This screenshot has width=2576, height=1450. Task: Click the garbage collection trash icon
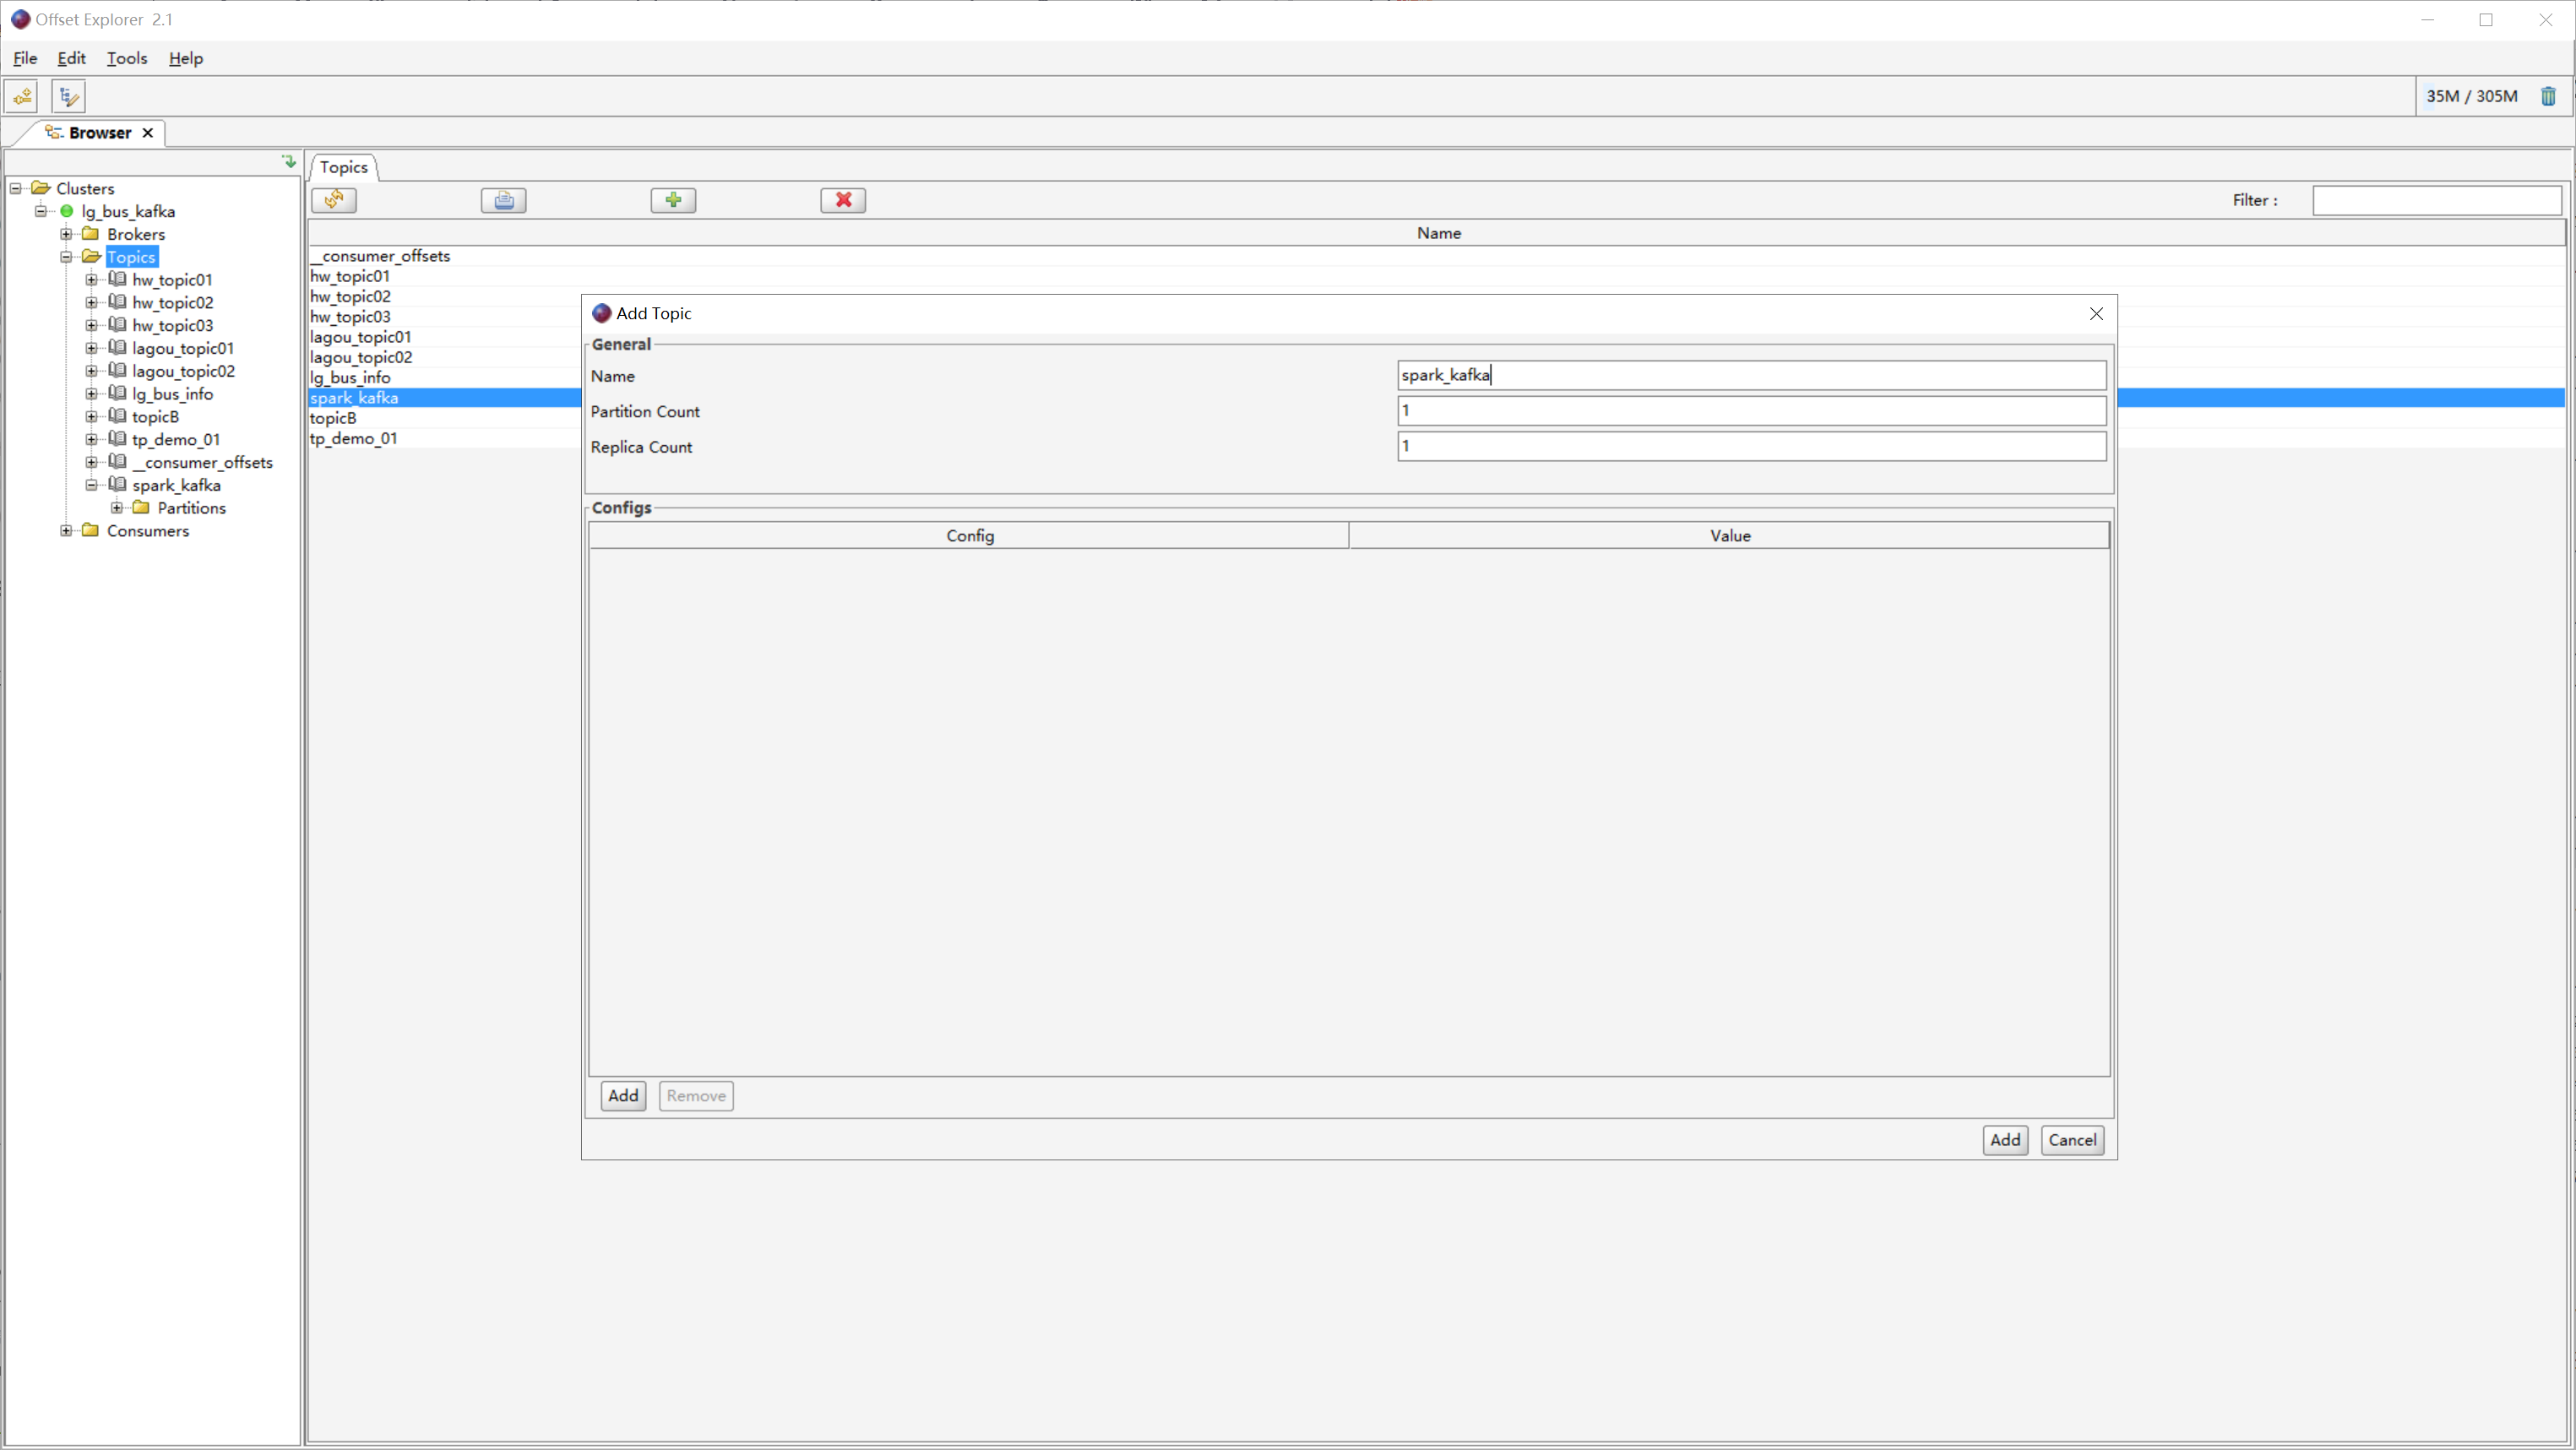[x=2548, y=96]
